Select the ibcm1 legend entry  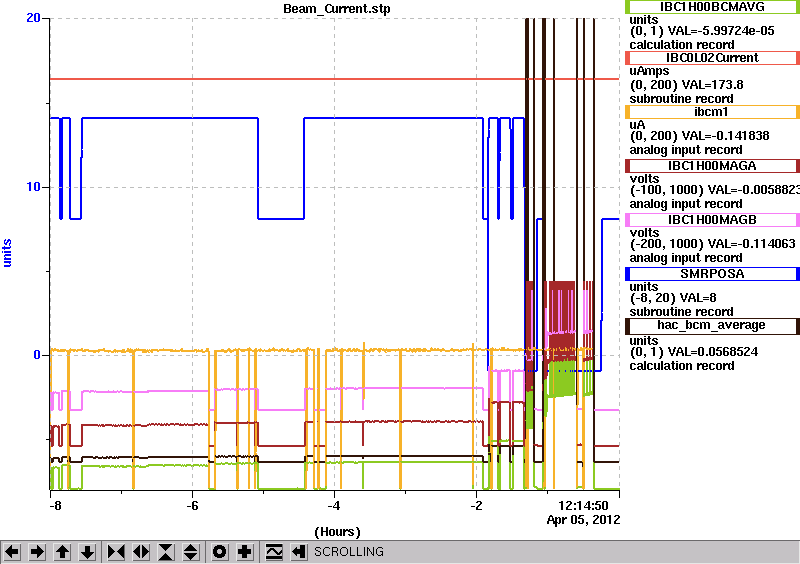coord(712,112)
